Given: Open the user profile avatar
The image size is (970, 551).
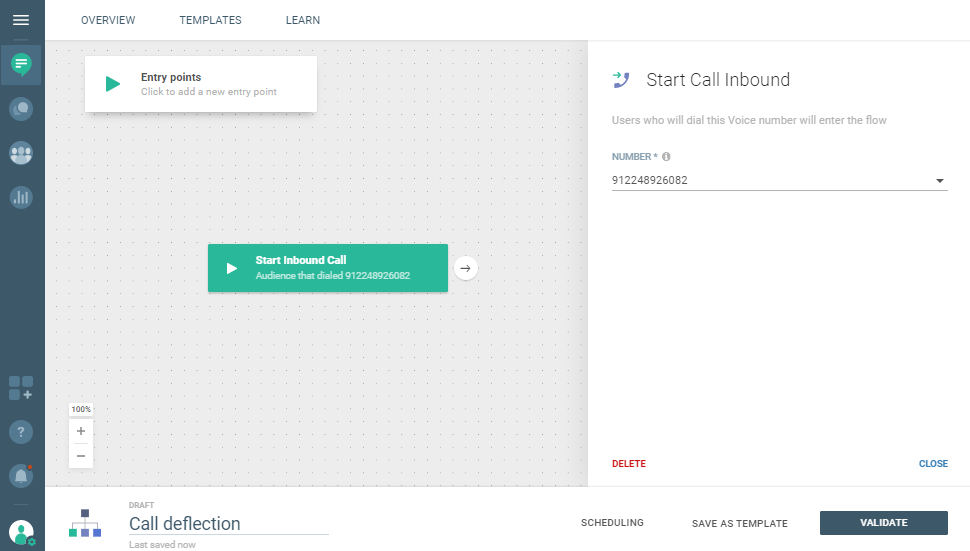Looking at the screenshot, I should coord(21,533).
